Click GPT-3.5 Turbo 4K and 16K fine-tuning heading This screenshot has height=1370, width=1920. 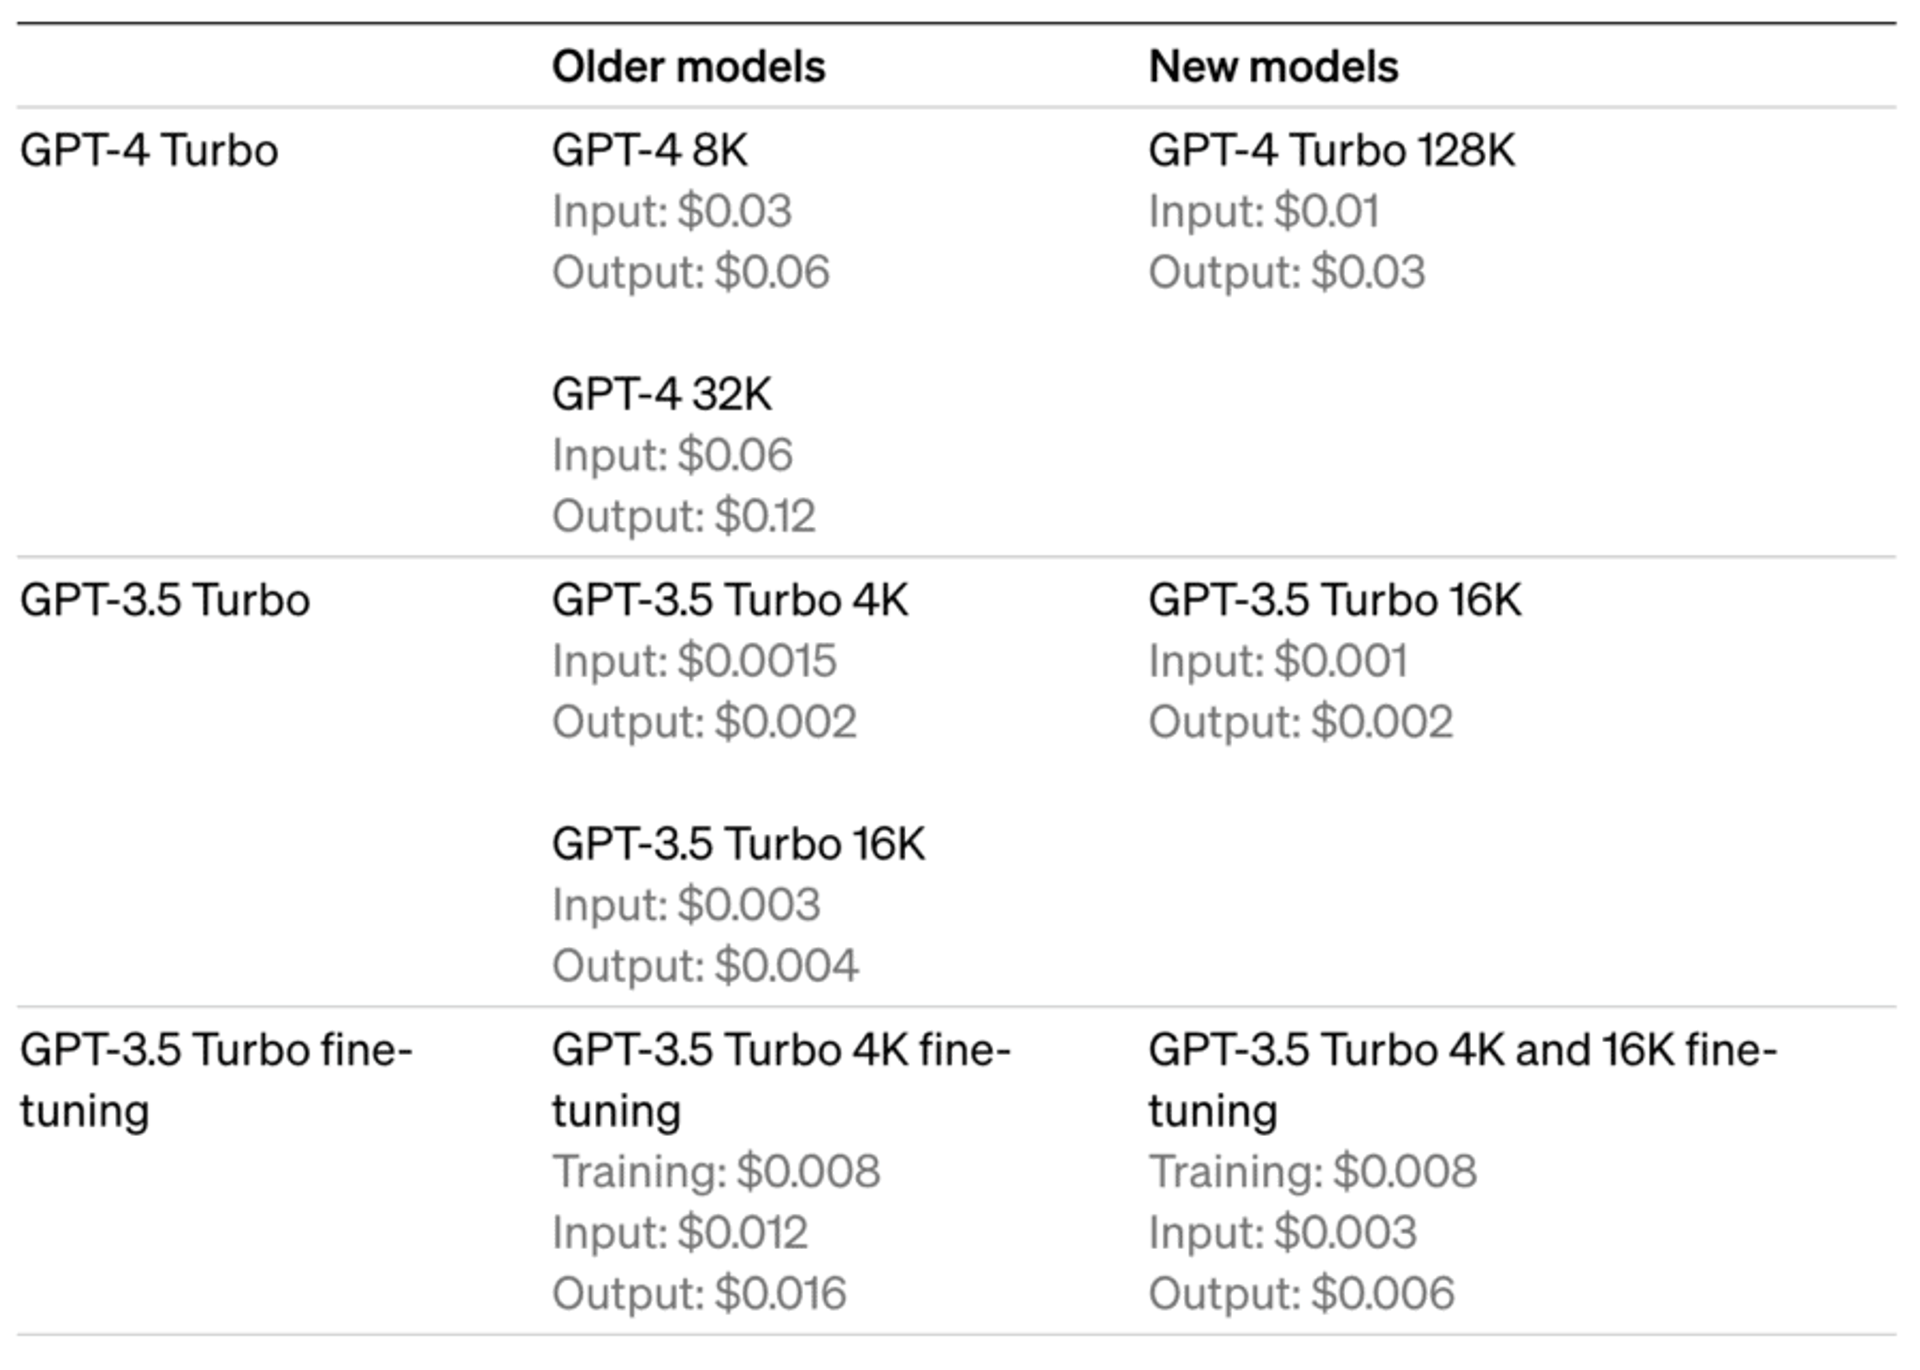coord(1463,1080)
